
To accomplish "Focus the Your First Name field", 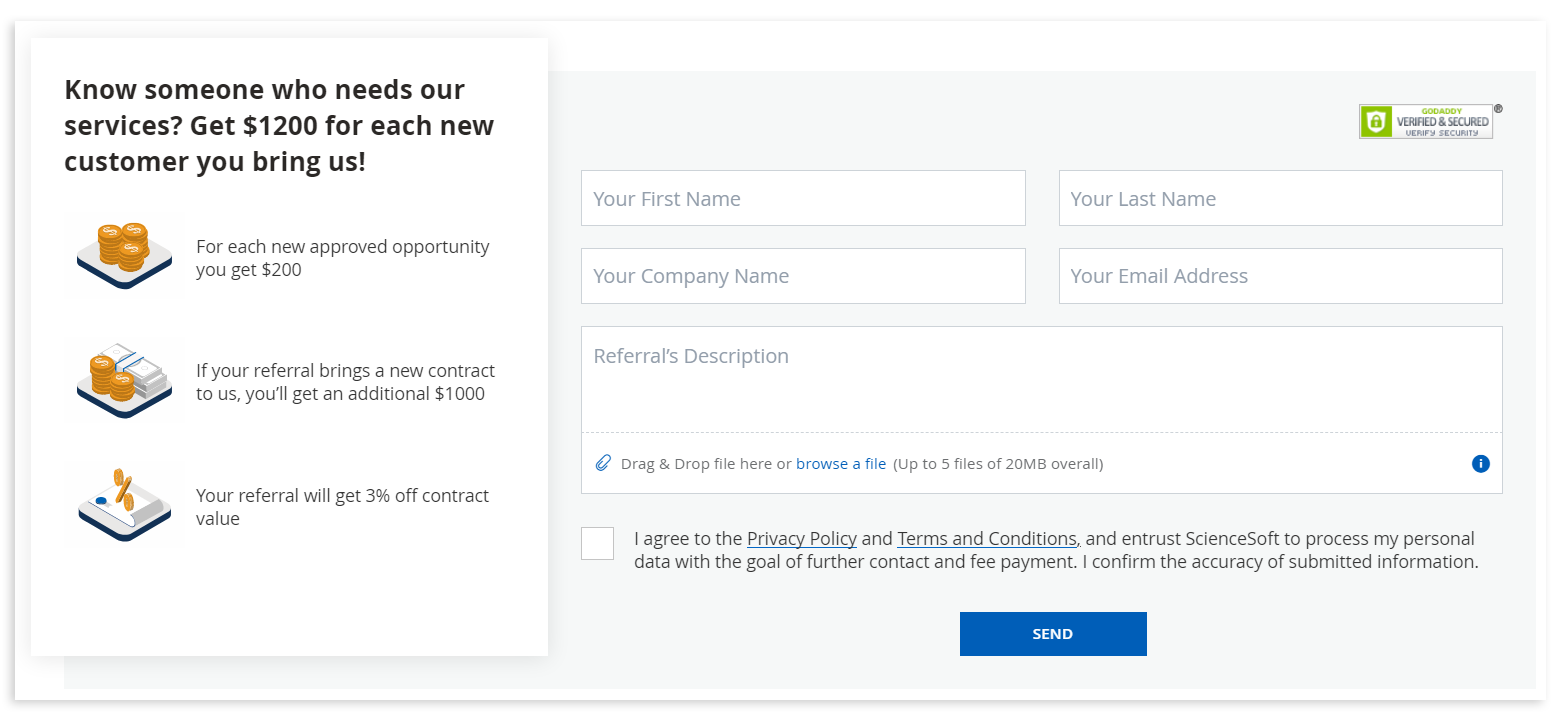I will [803, 198].
